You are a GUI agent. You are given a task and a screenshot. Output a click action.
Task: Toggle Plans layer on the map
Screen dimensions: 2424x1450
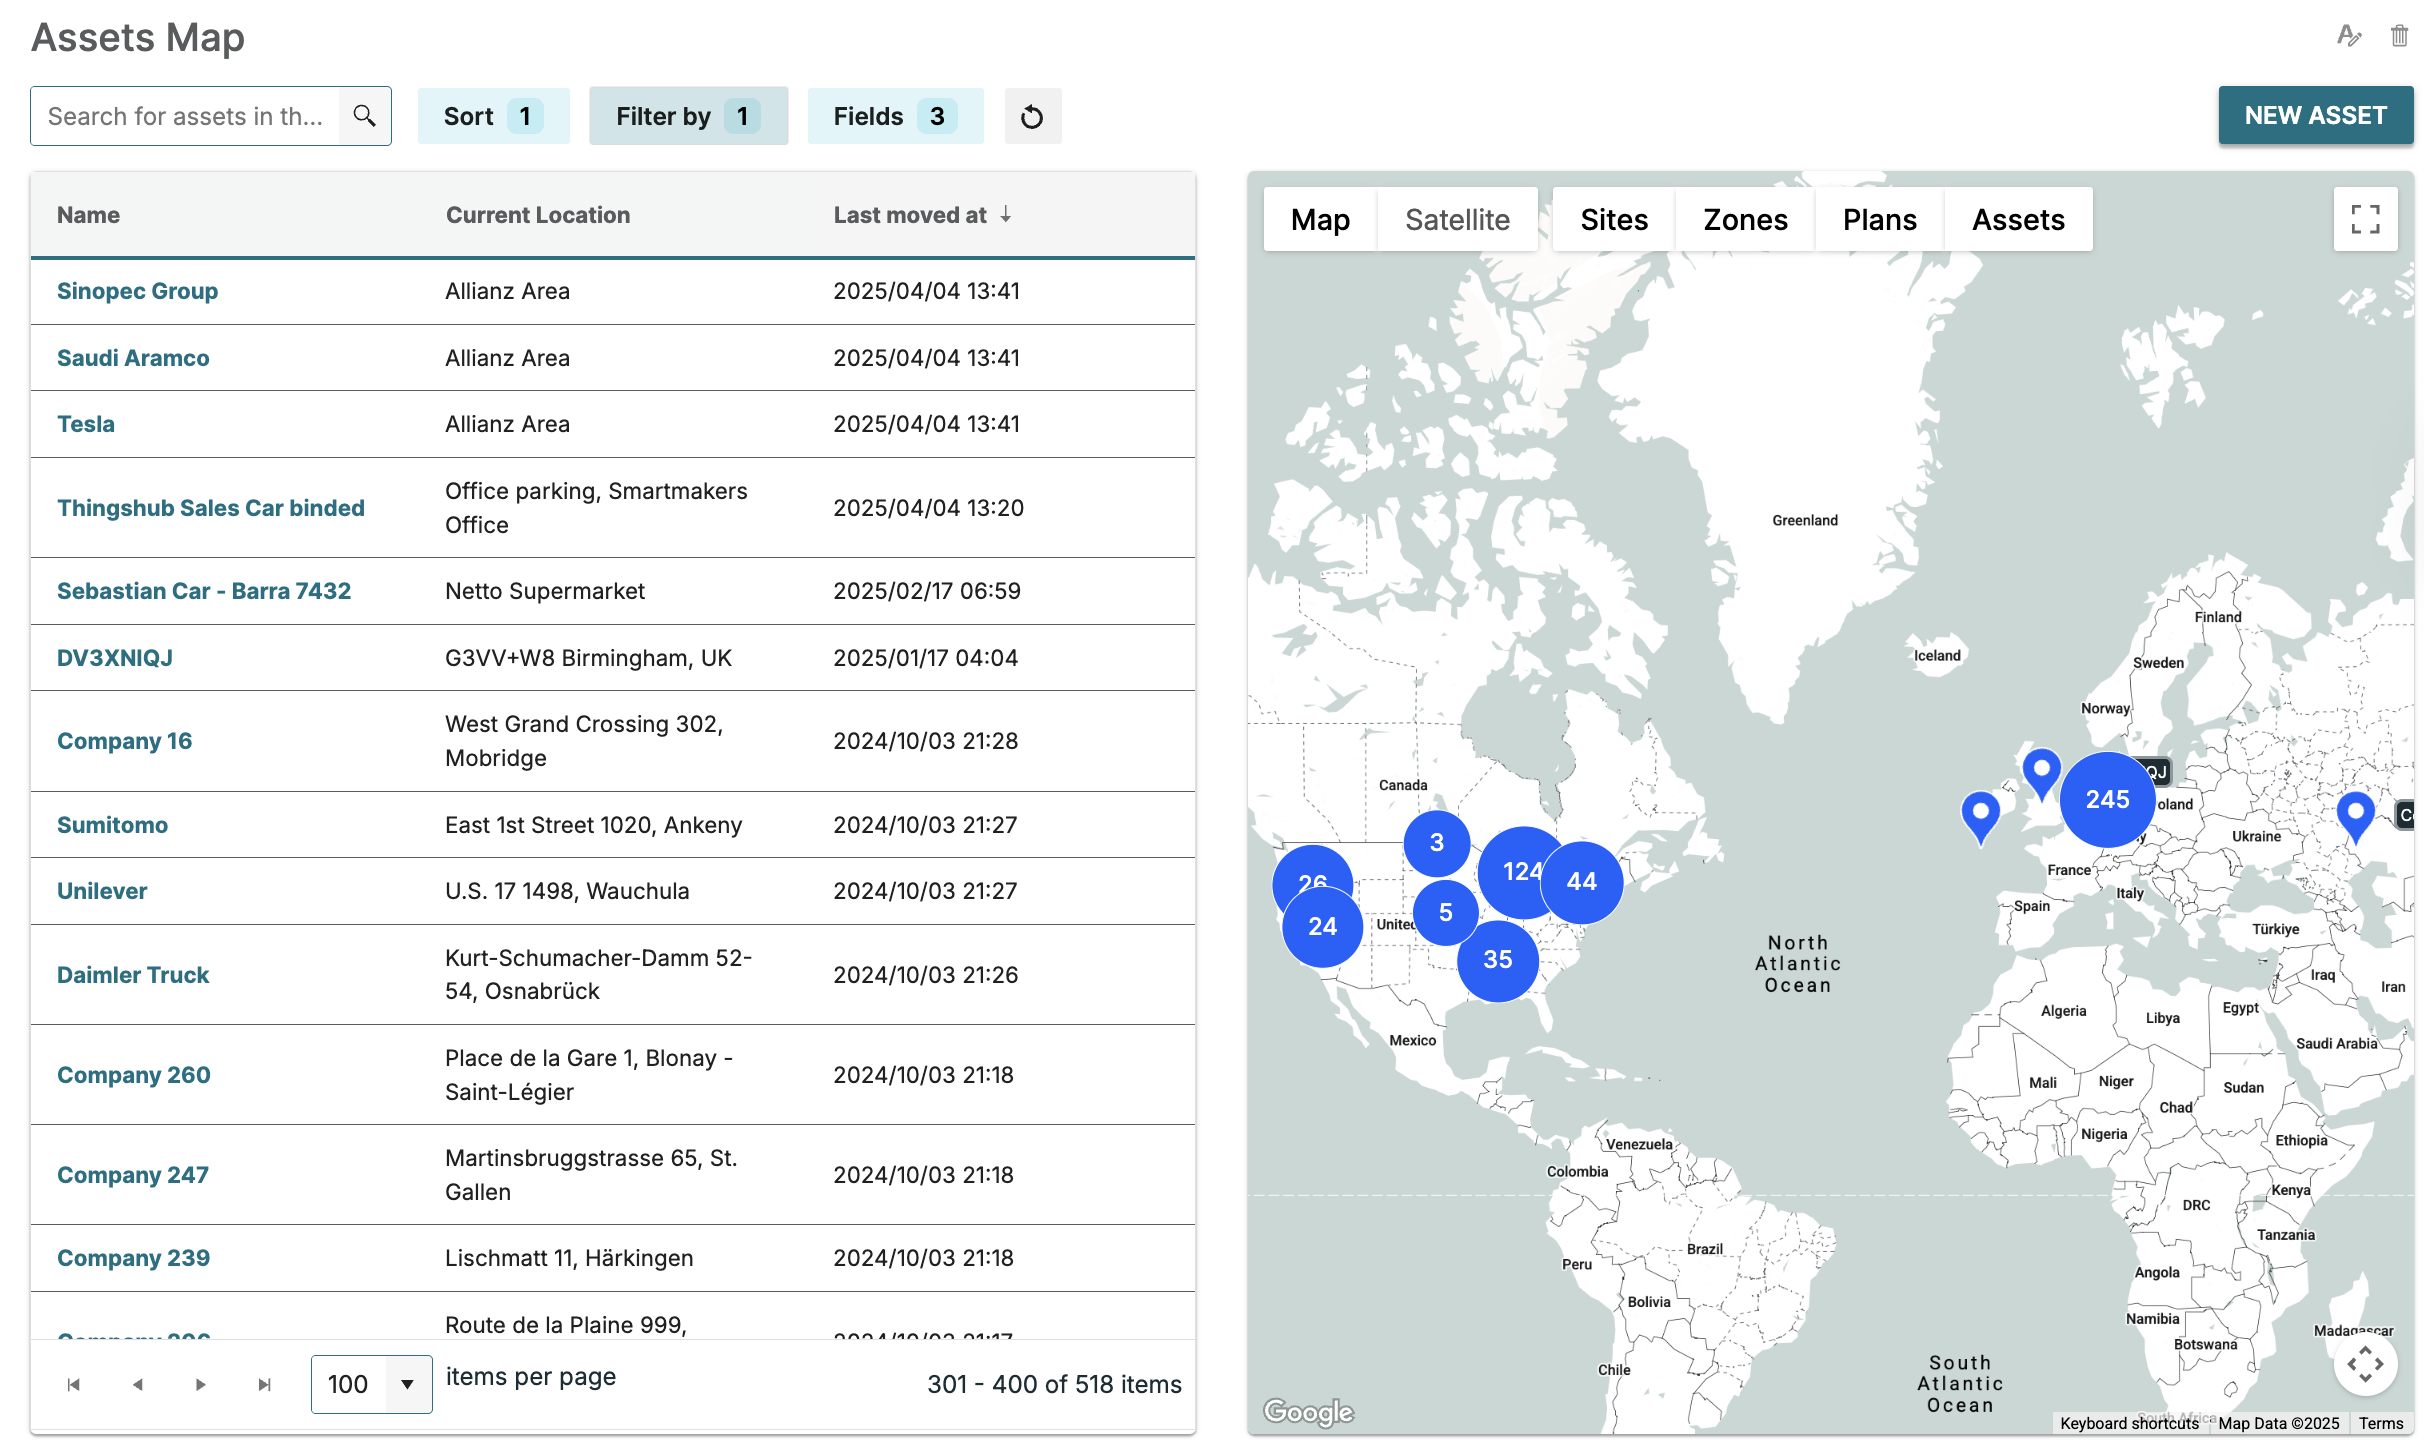tap(1879, 219)
